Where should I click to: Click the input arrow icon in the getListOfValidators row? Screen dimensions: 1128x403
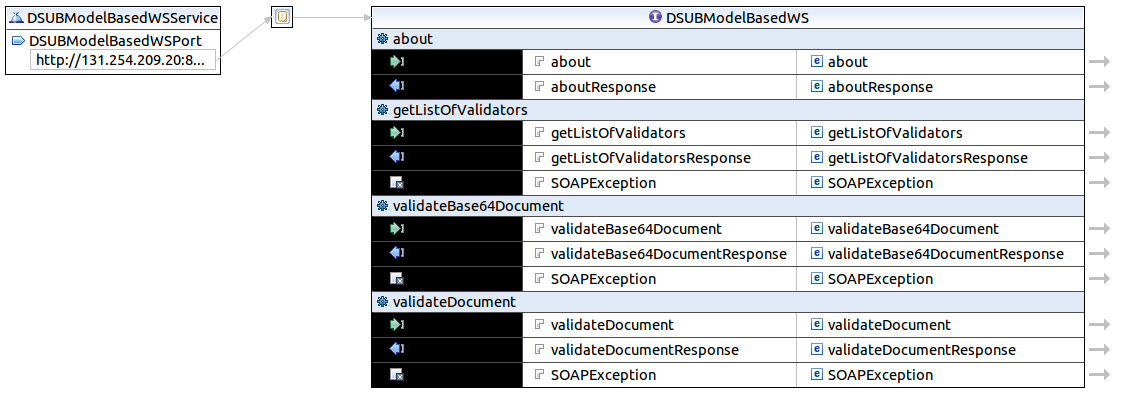tap(397, 133)
